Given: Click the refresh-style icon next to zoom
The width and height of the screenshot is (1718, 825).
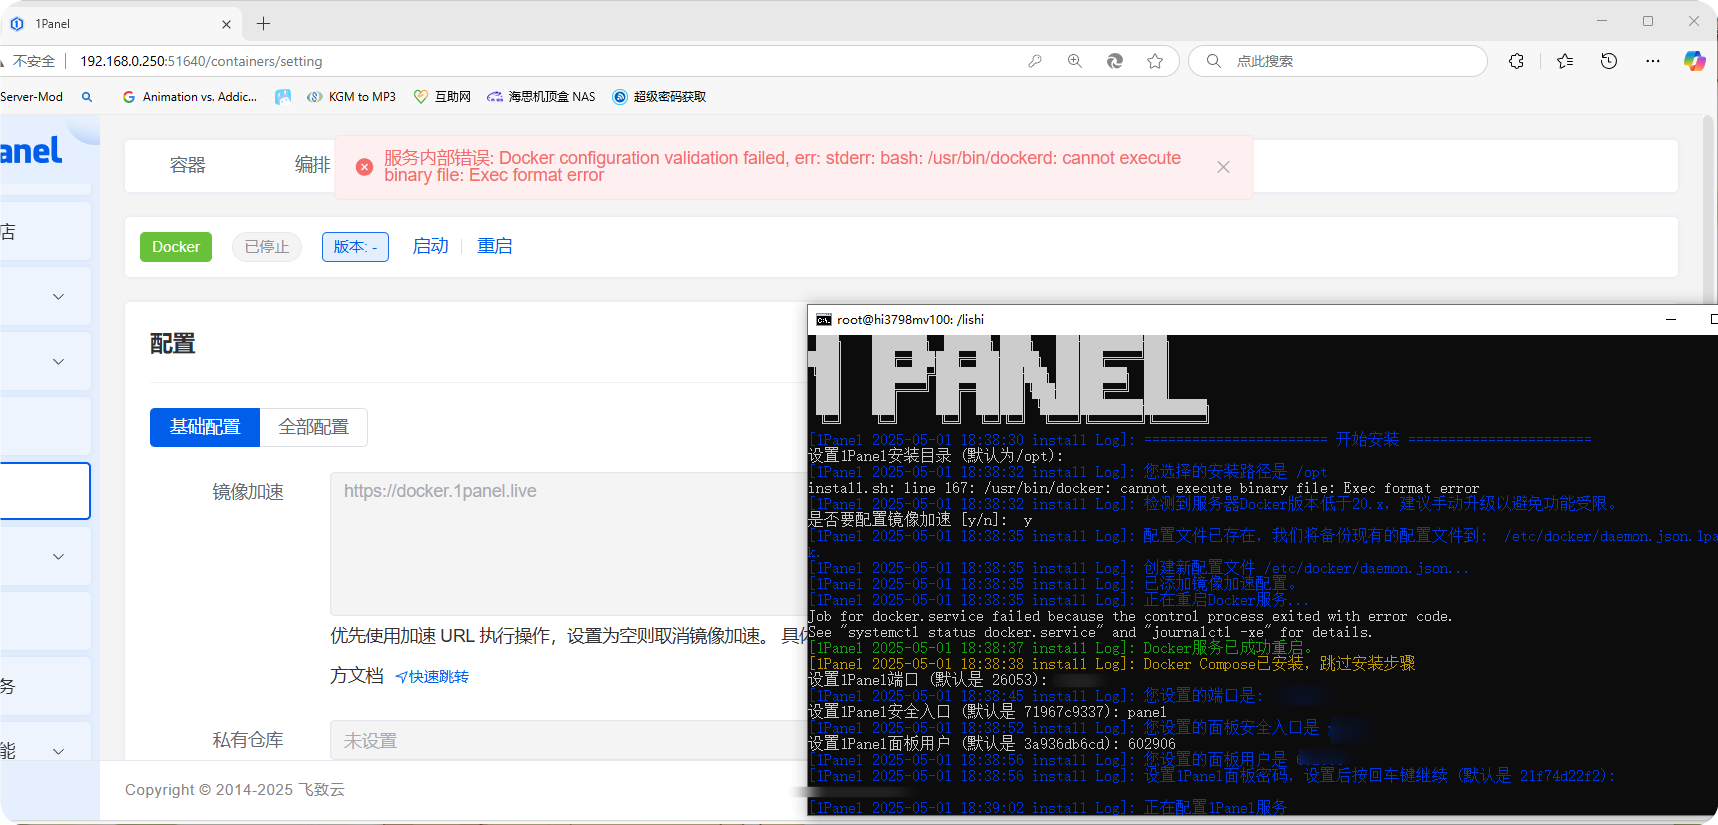Looking at the screenshot, I should pyautogui.click(x=1115, y=61).
